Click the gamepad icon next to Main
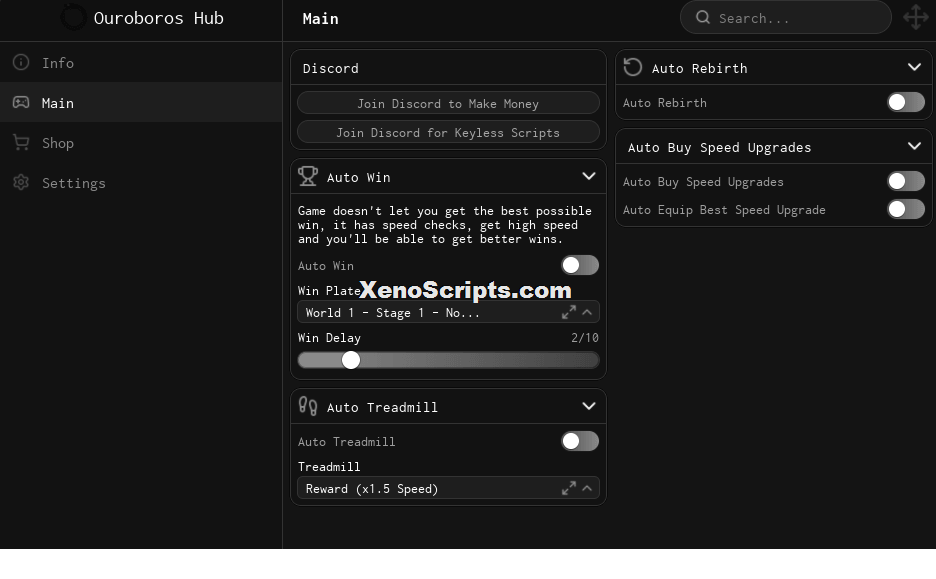 tap(21, 103)
